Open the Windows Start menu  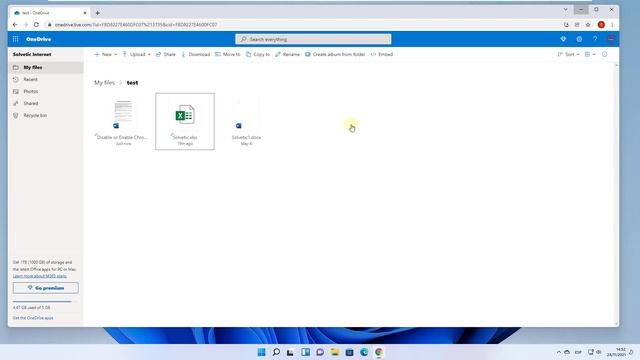[x=262, y=352]
